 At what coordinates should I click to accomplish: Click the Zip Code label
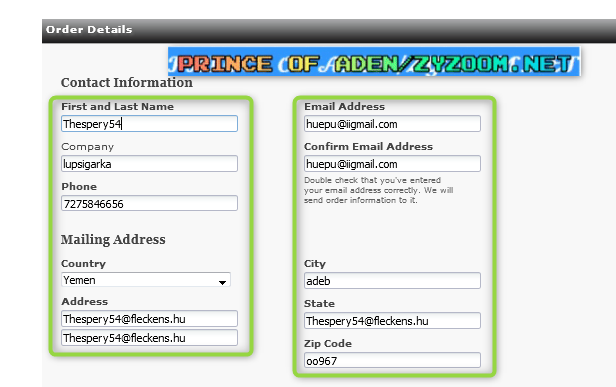tap(328, 343)
